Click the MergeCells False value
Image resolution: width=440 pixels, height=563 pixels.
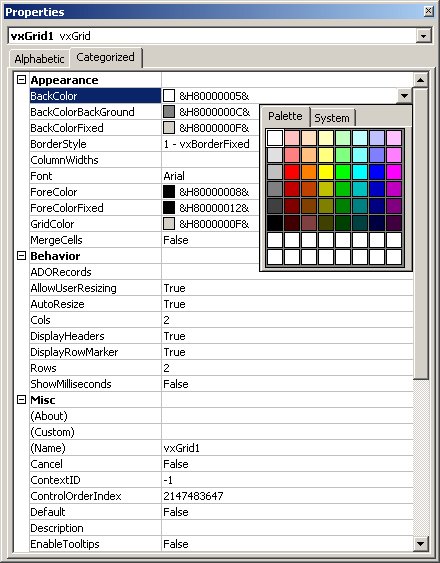click(176, 240)
